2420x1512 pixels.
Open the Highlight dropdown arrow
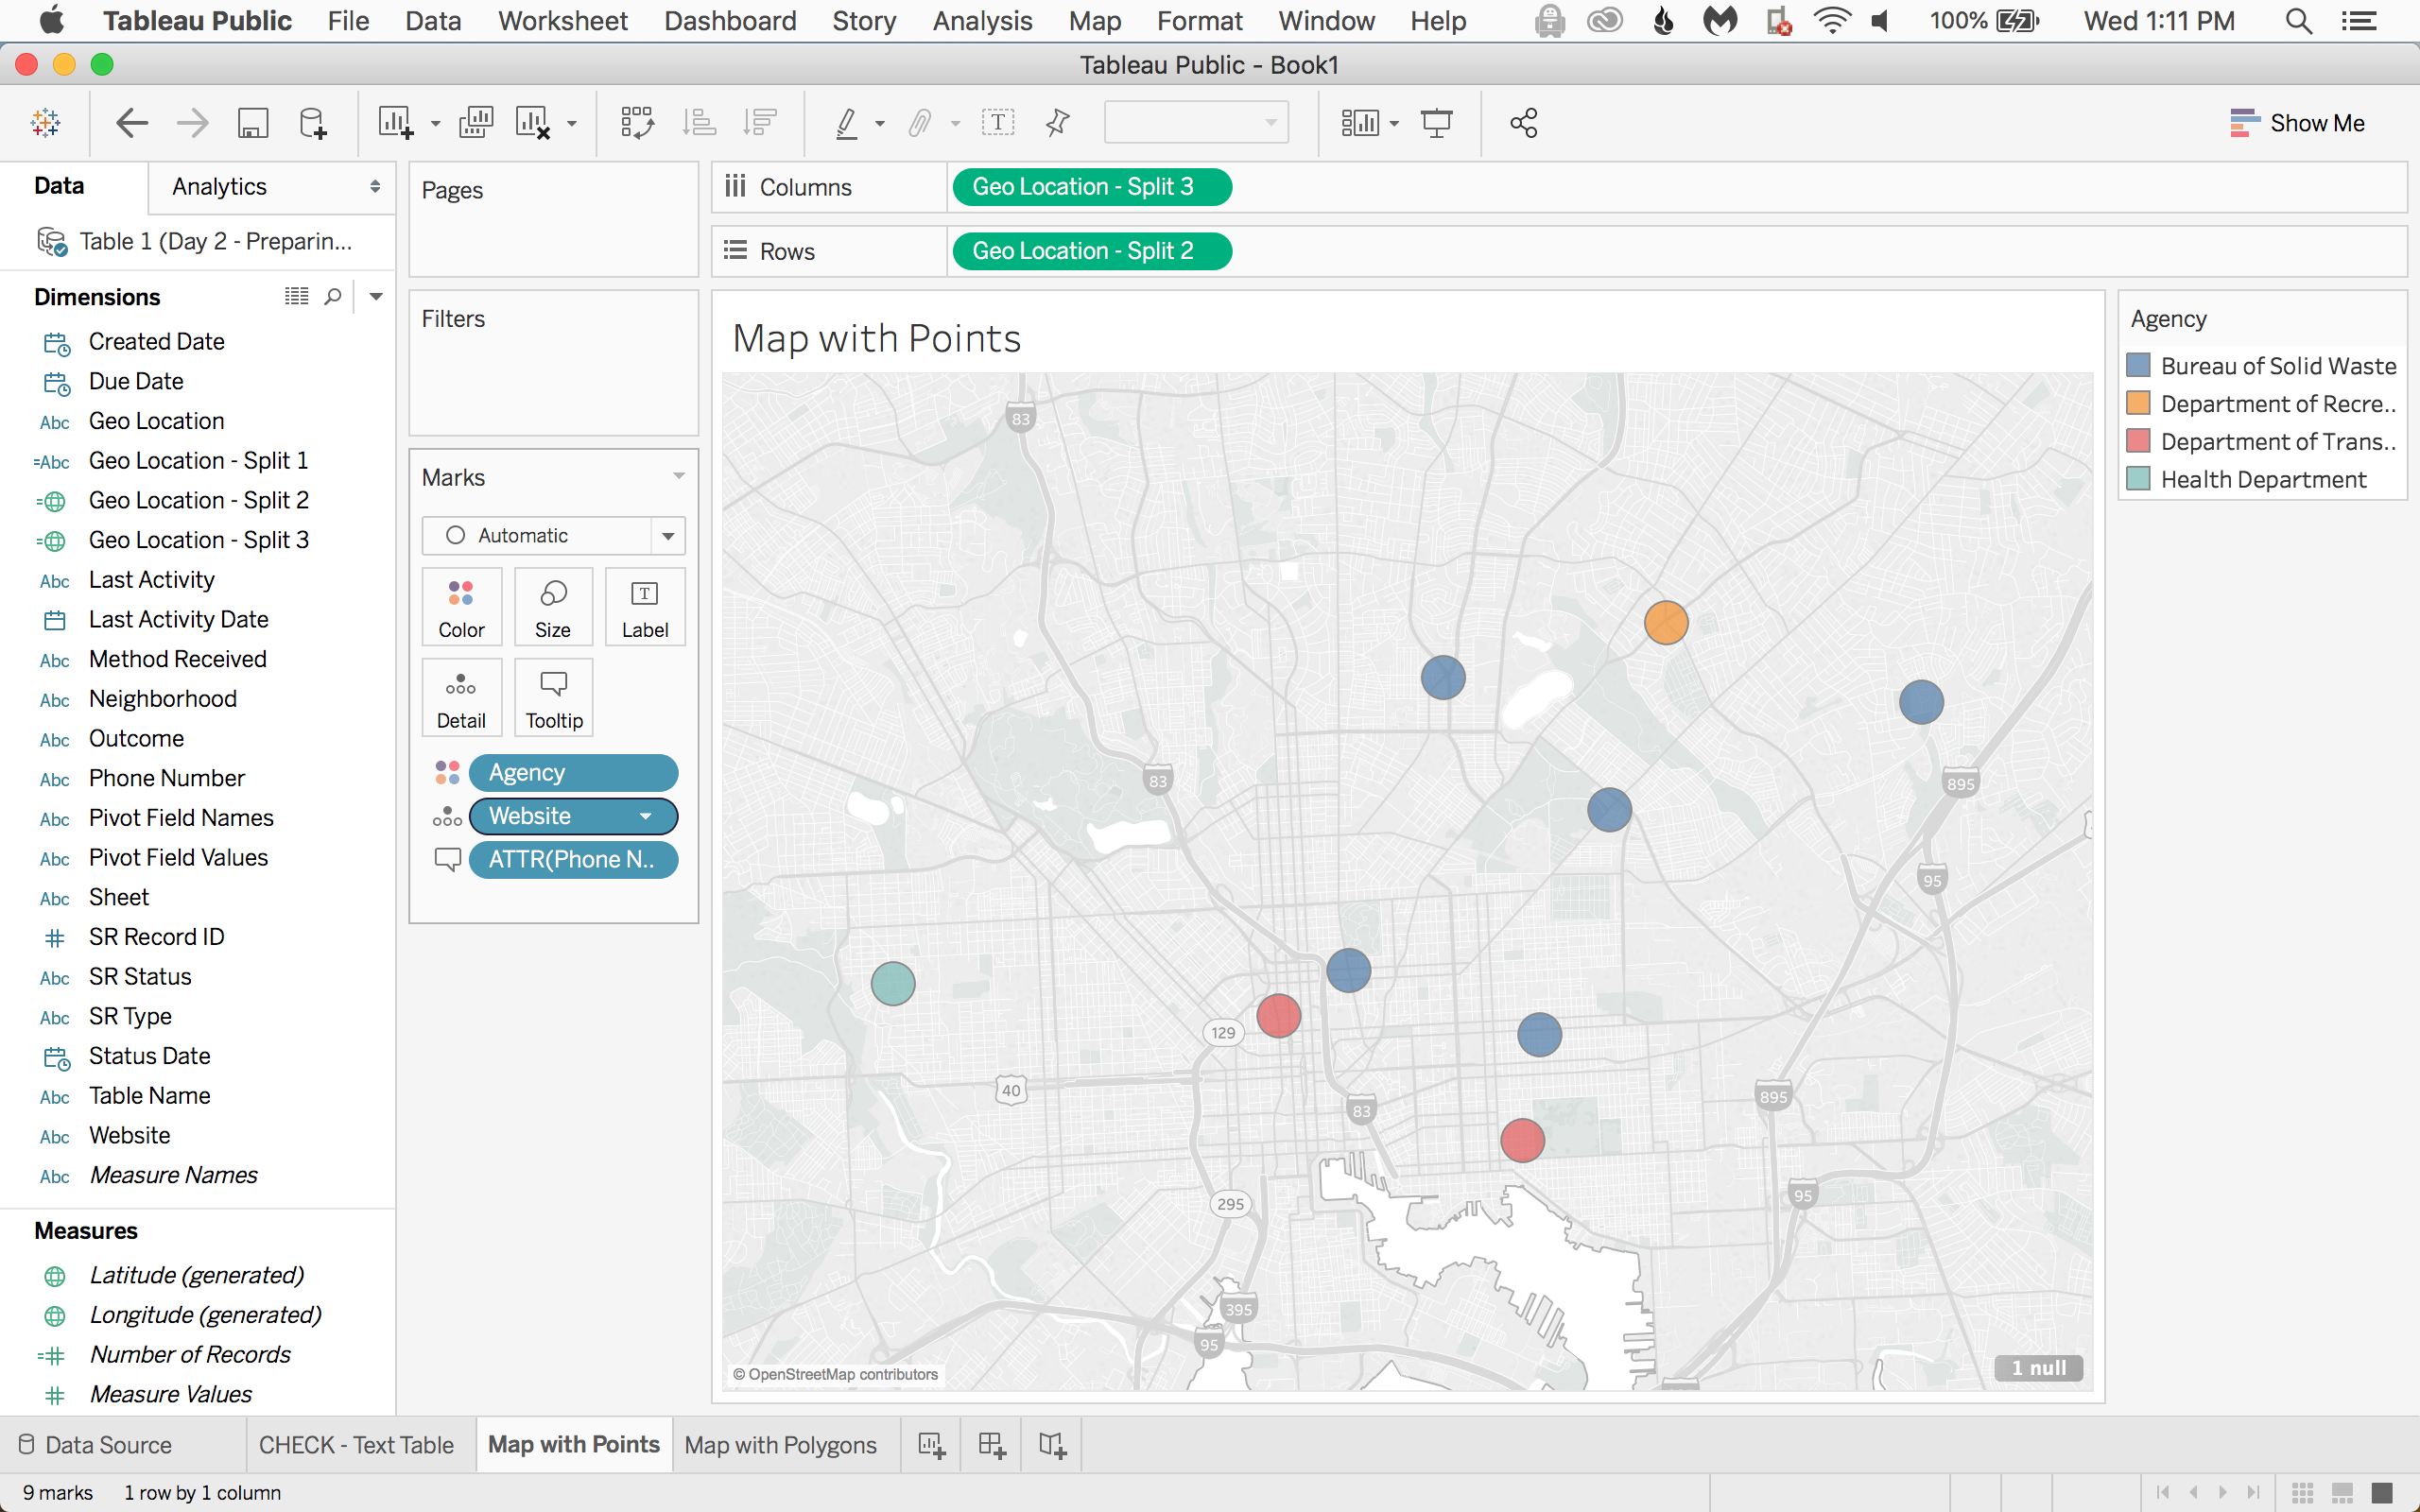880,124
